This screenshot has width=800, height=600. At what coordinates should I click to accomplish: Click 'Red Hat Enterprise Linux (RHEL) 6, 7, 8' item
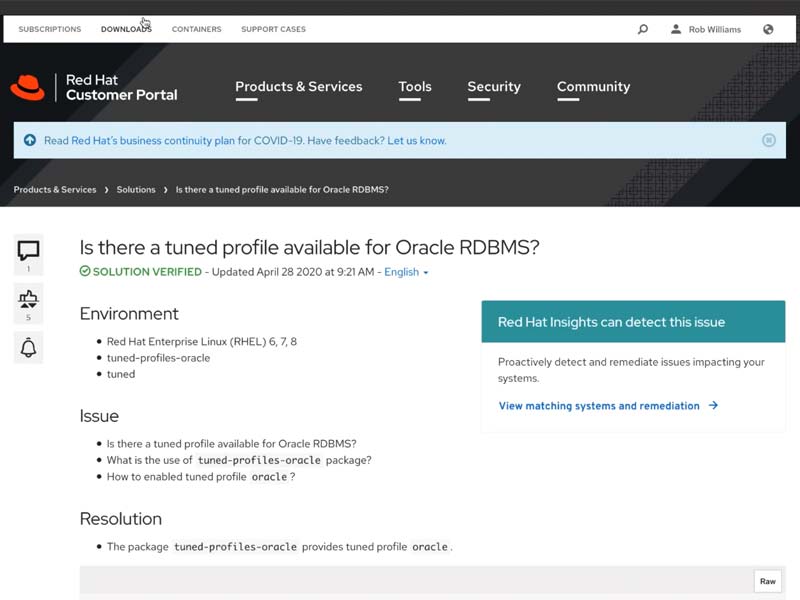202,341
